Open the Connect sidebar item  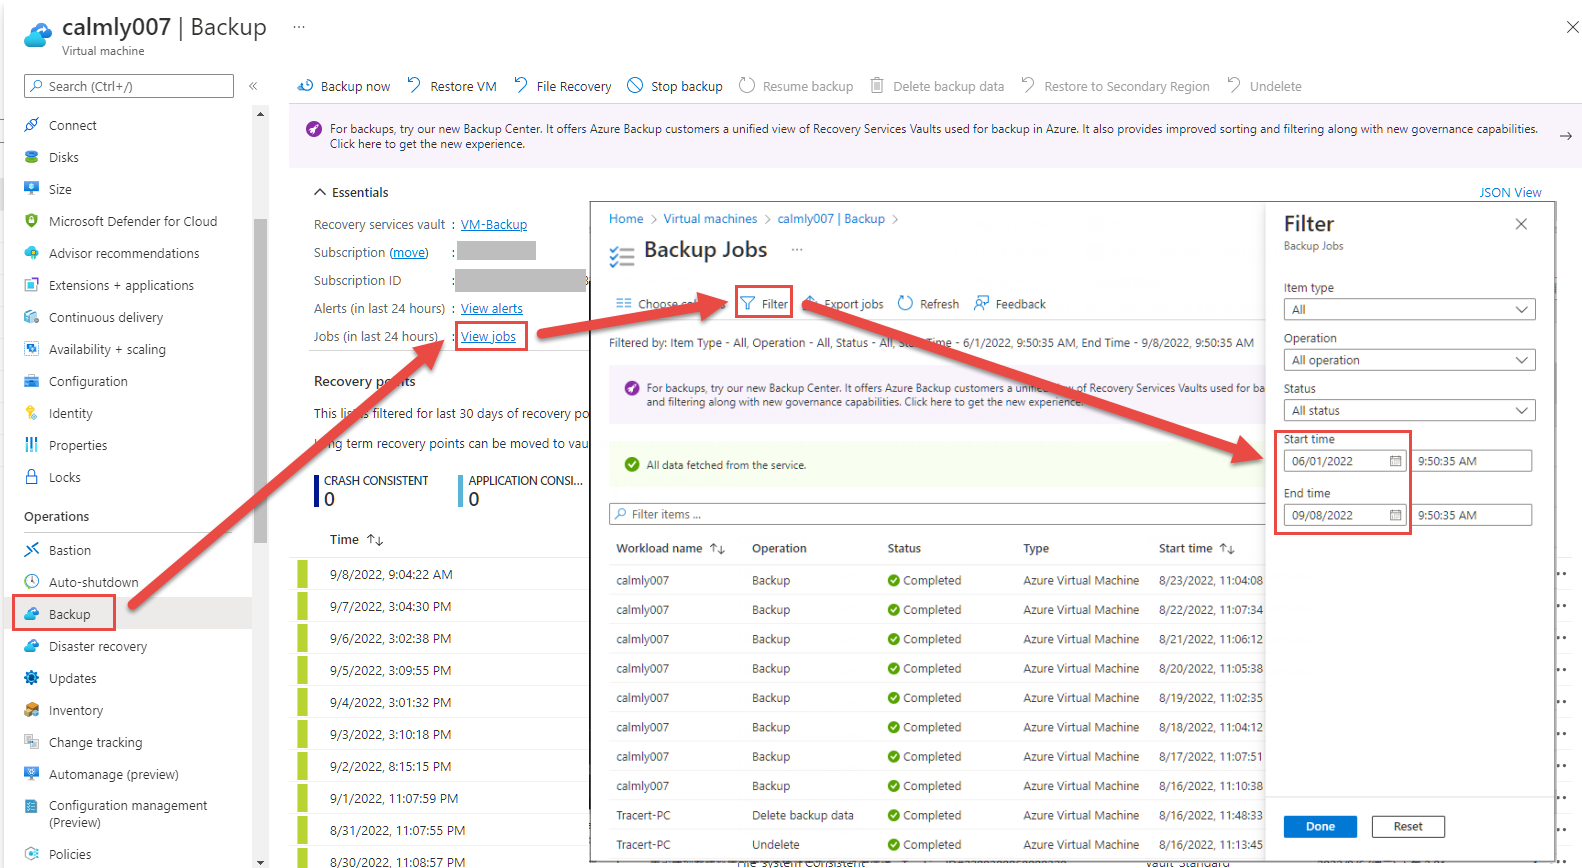pos(72,125)
